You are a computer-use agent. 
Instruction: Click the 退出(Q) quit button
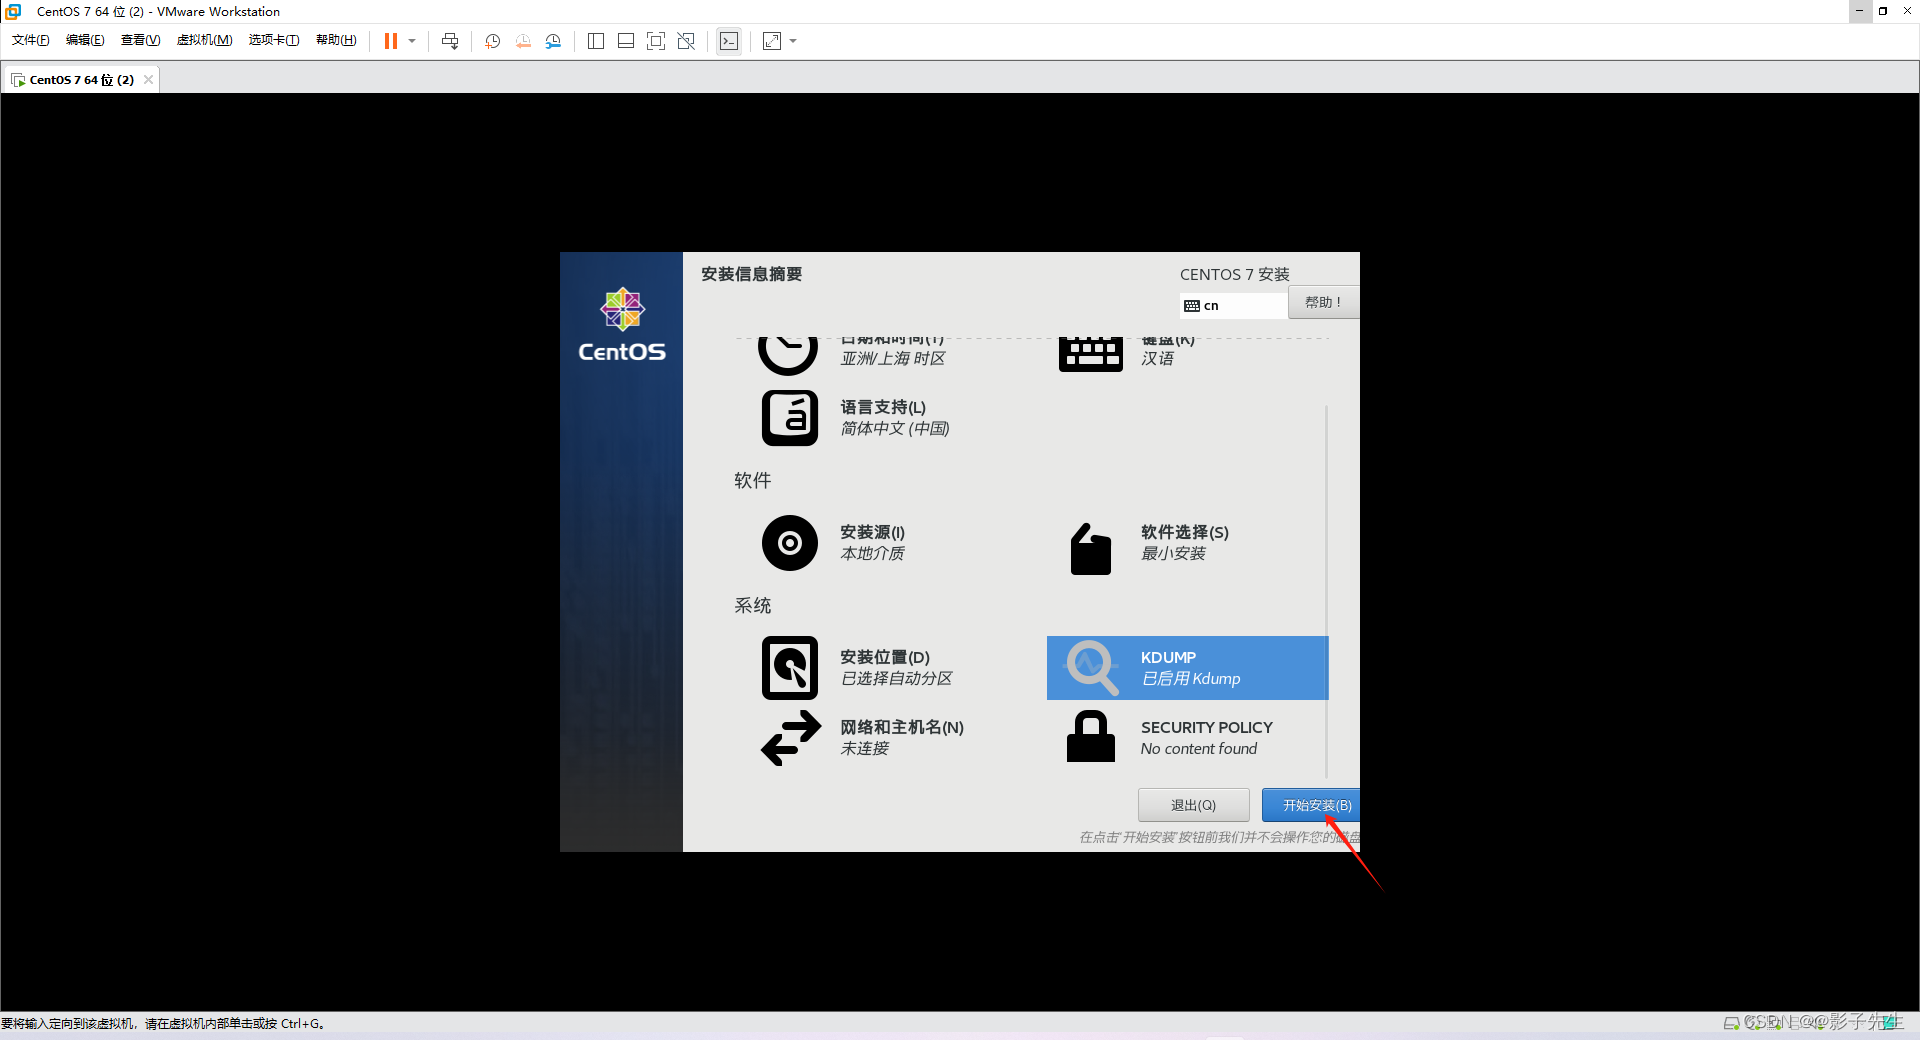(1194, 805)
